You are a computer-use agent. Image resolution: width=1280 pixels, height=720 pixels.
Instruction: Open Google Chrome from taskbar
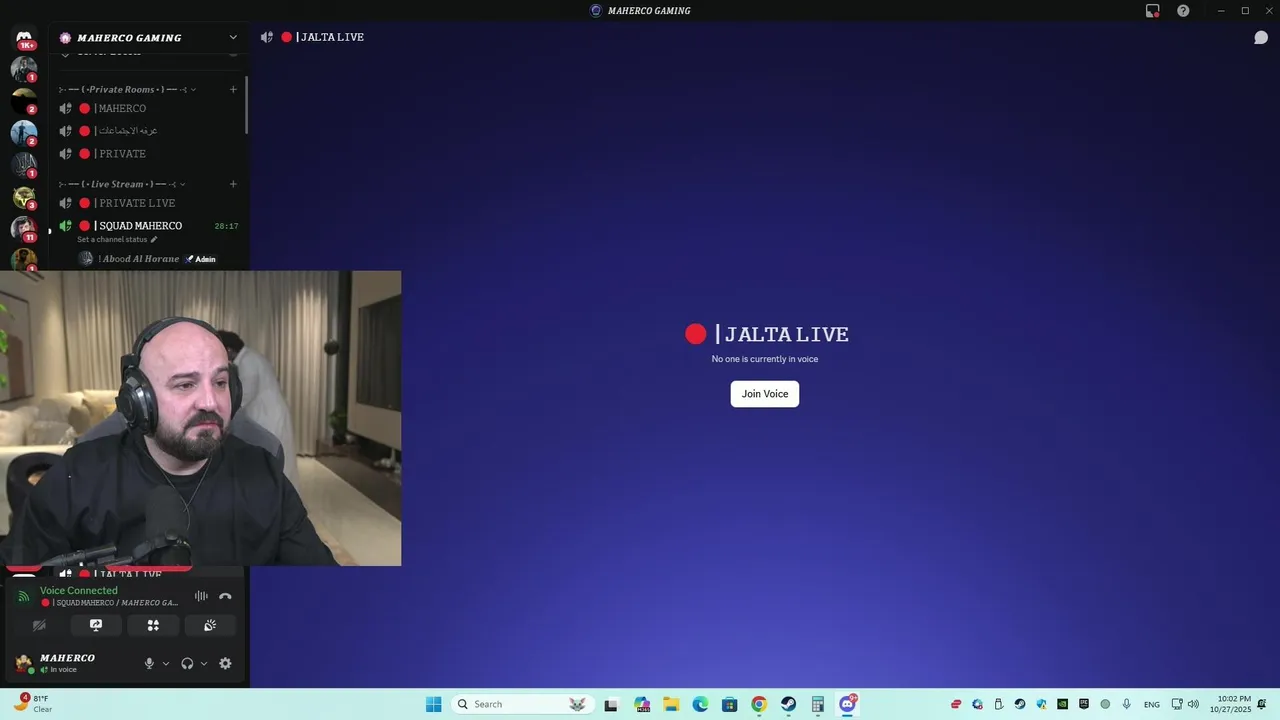759,704
